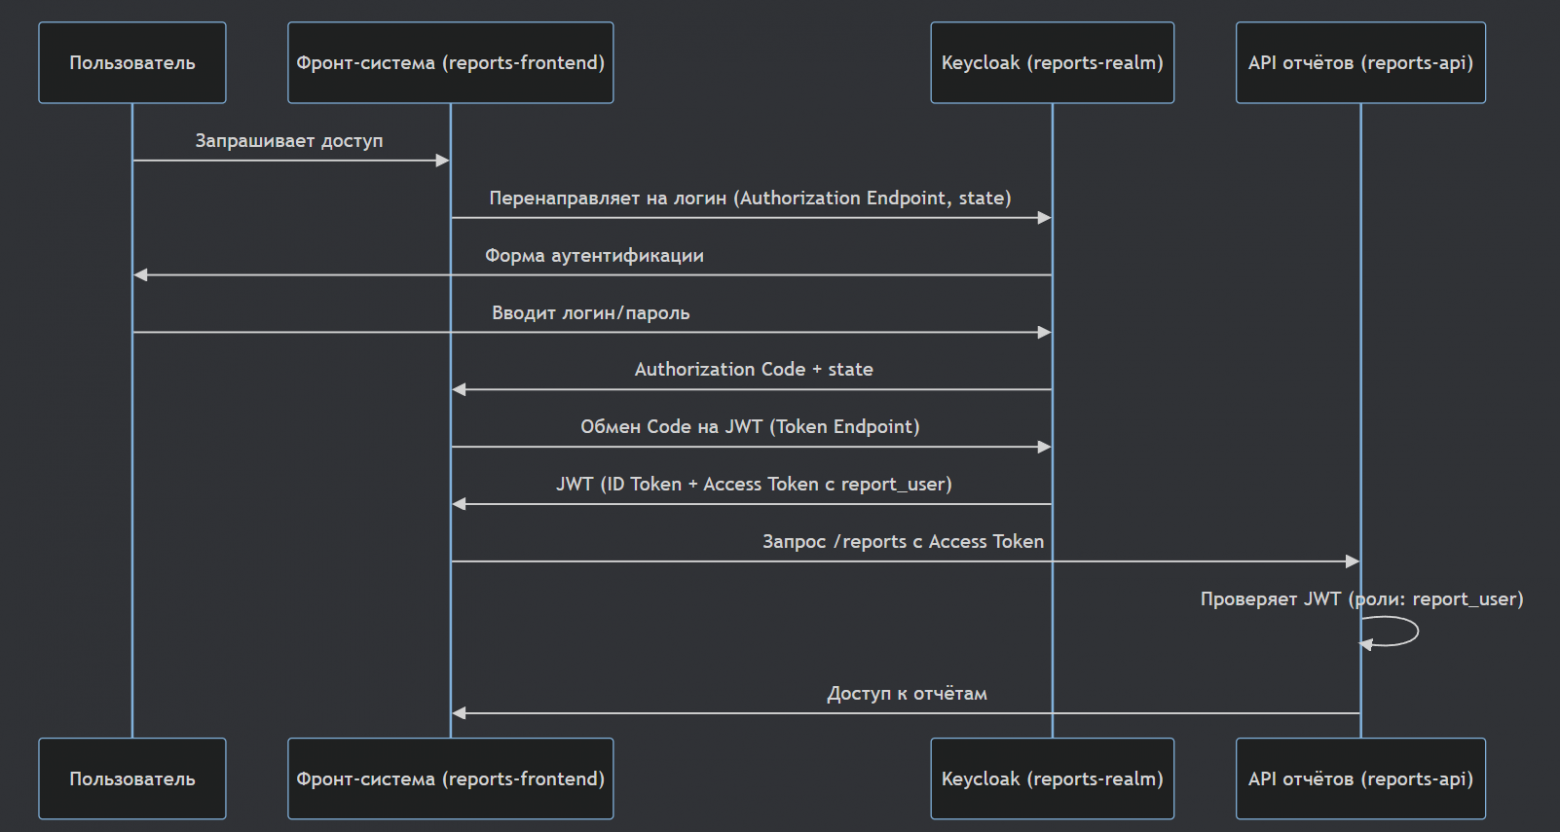Select the 'Доступ к отчётам' message label
The height and width of the screenshot is (832, 1560).
(907, 694)
